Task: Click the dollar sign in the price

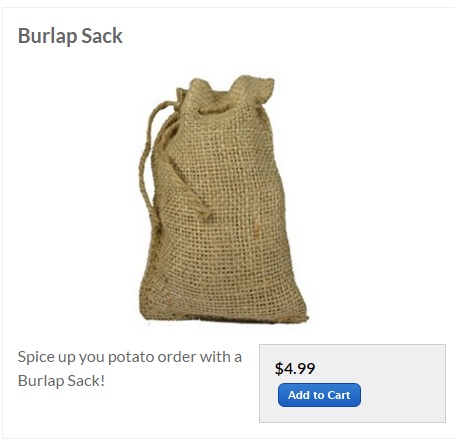Action: 279,369
